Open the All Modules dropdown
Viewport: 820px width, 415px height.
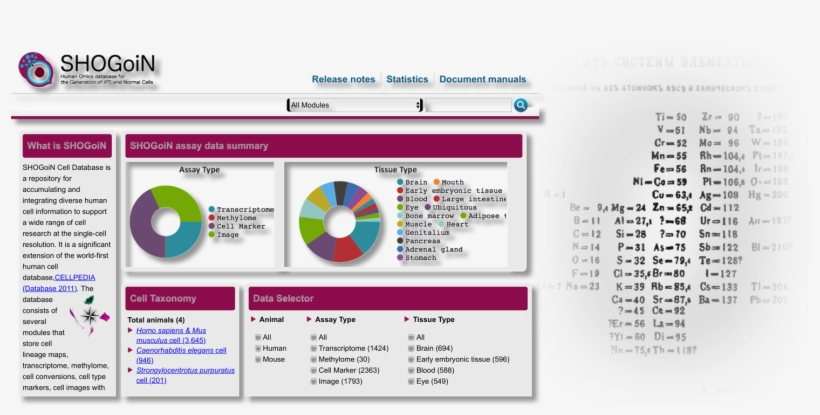[x=355, y=105]
